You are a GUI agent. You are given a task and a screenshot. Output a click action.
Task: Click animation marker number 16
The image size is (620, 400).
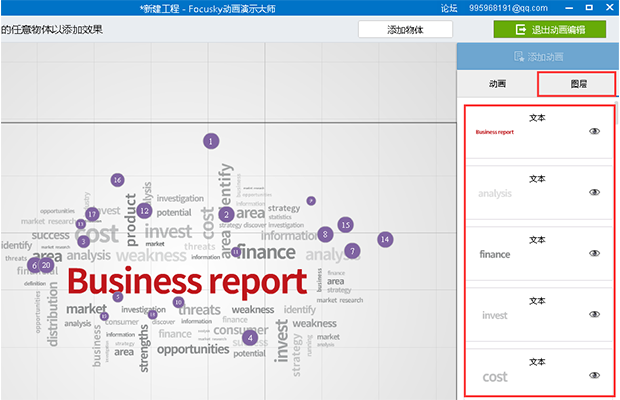point(117,180)
